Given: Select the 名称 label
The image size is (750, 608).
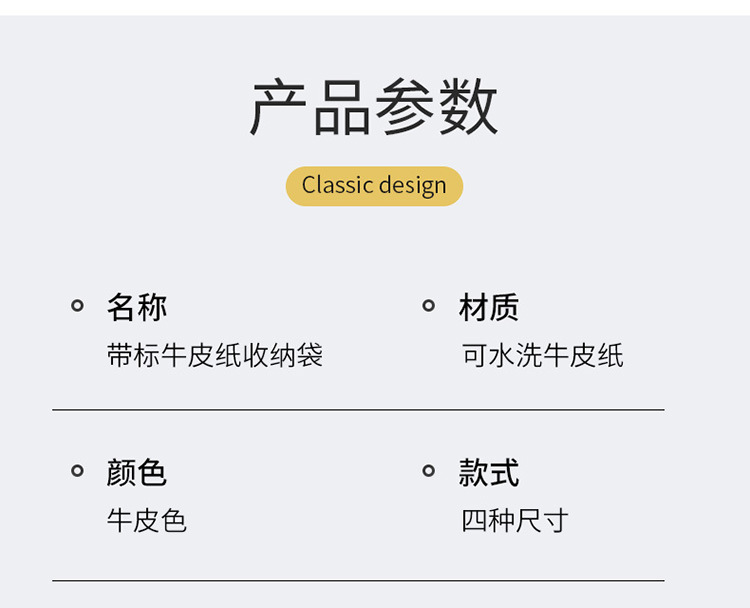Looking at the screenshot, I should 137,307.
